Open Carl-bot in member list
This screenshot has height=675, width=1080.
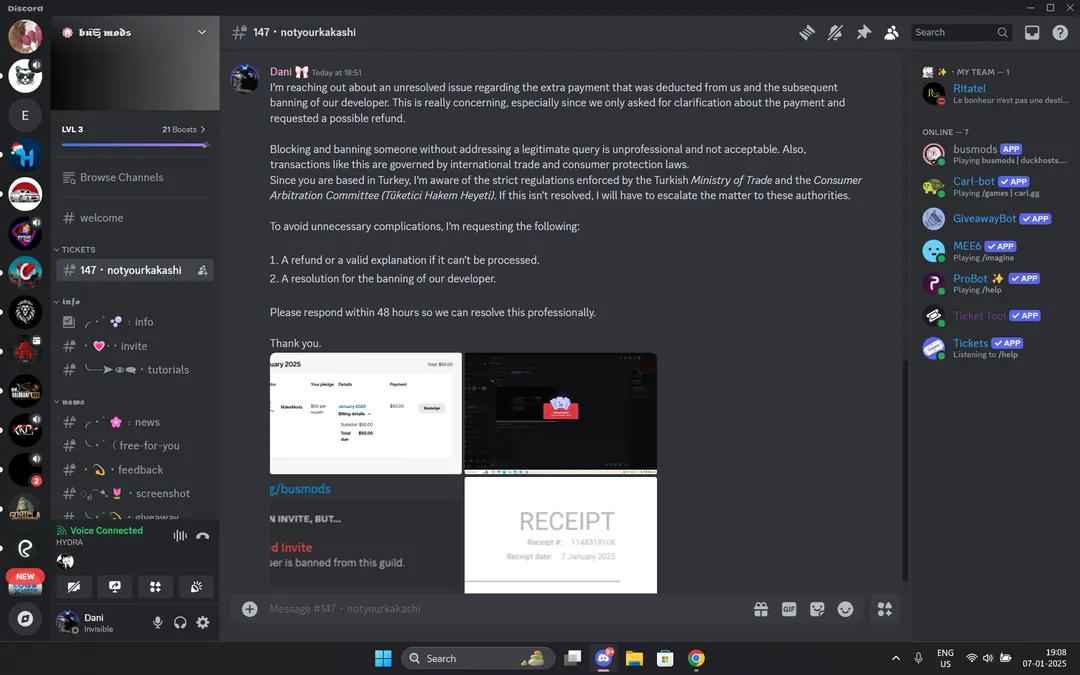coord(994,186)
